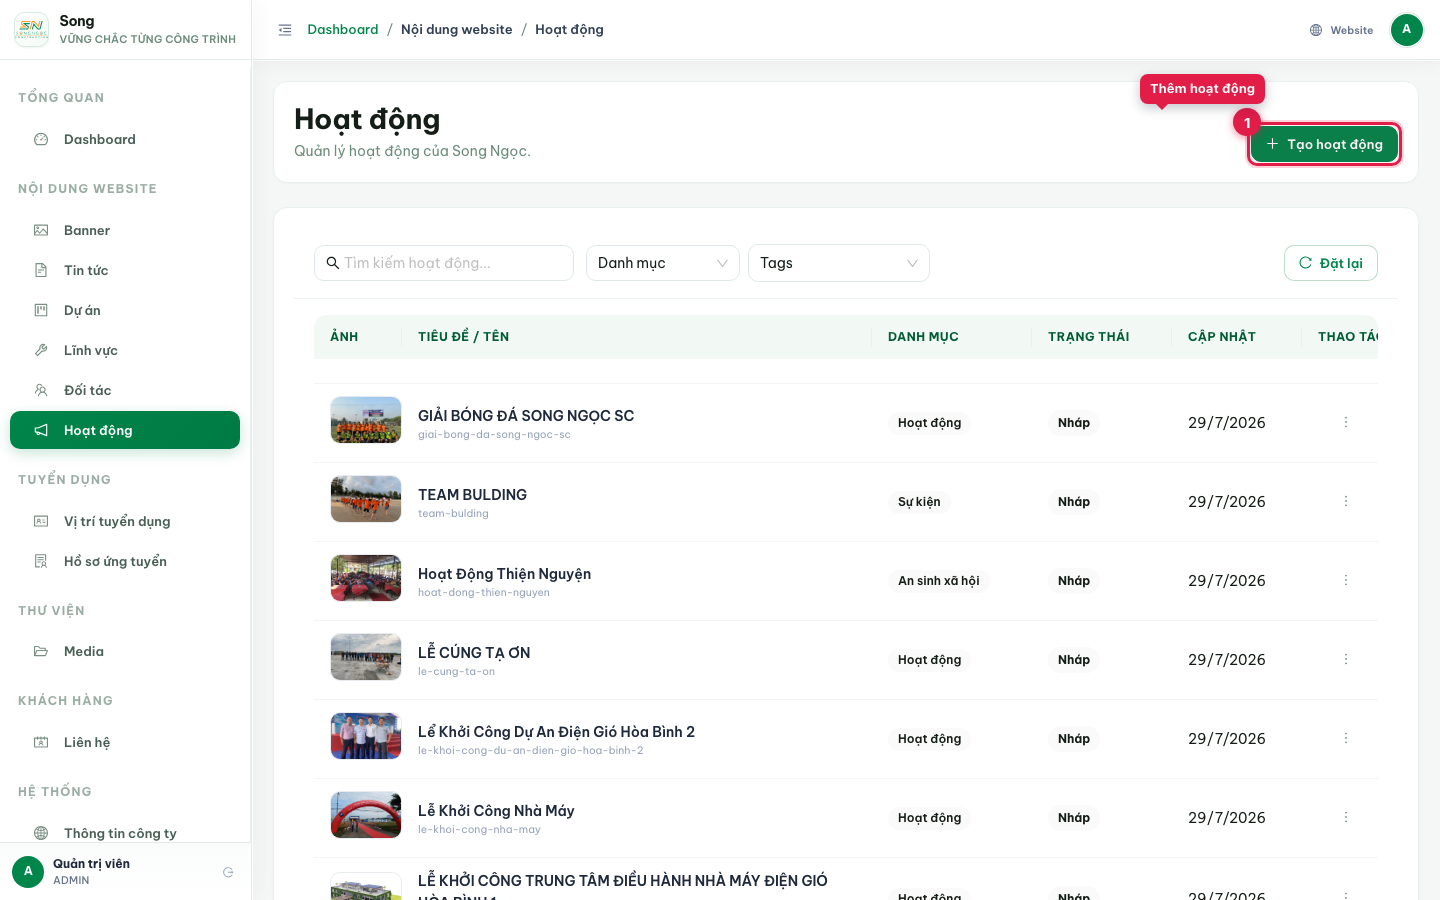Click the Tạo hoạt động button
Screen dimensions: 1440x900
click(x=1324, y=144)
